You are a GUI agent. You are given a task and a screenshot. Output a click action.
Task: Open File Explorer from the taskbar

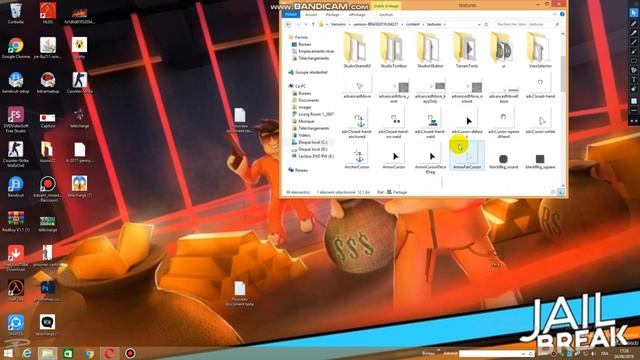[x=48, y=353]
